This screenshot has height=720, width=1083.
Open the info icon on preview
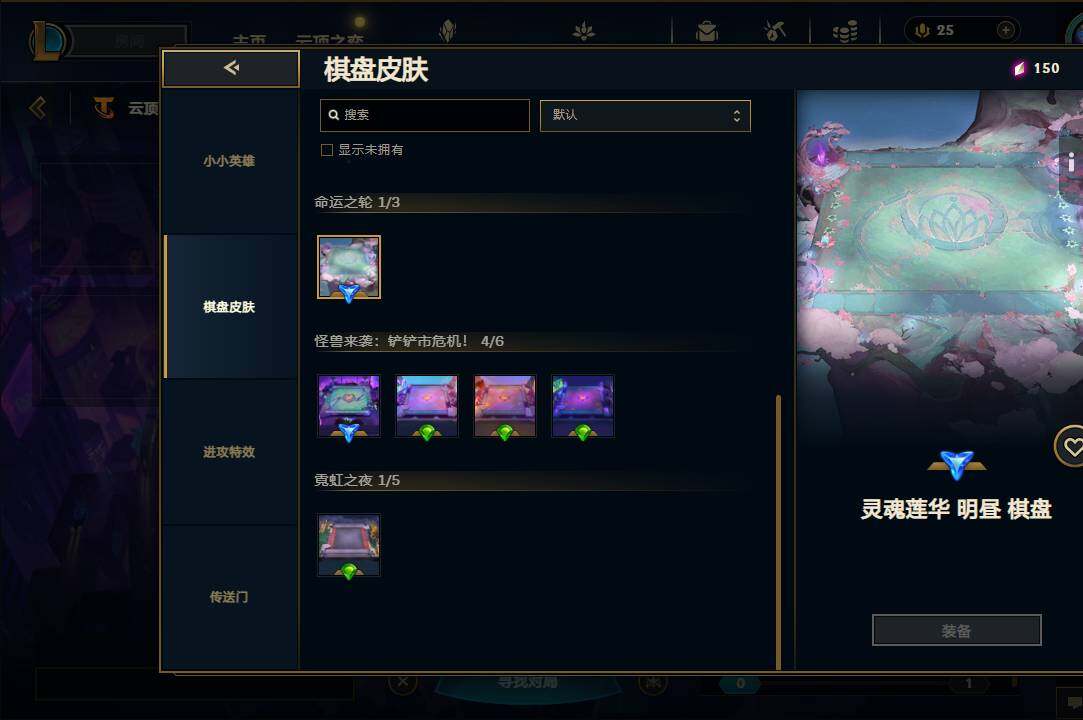pos(1071,163)
